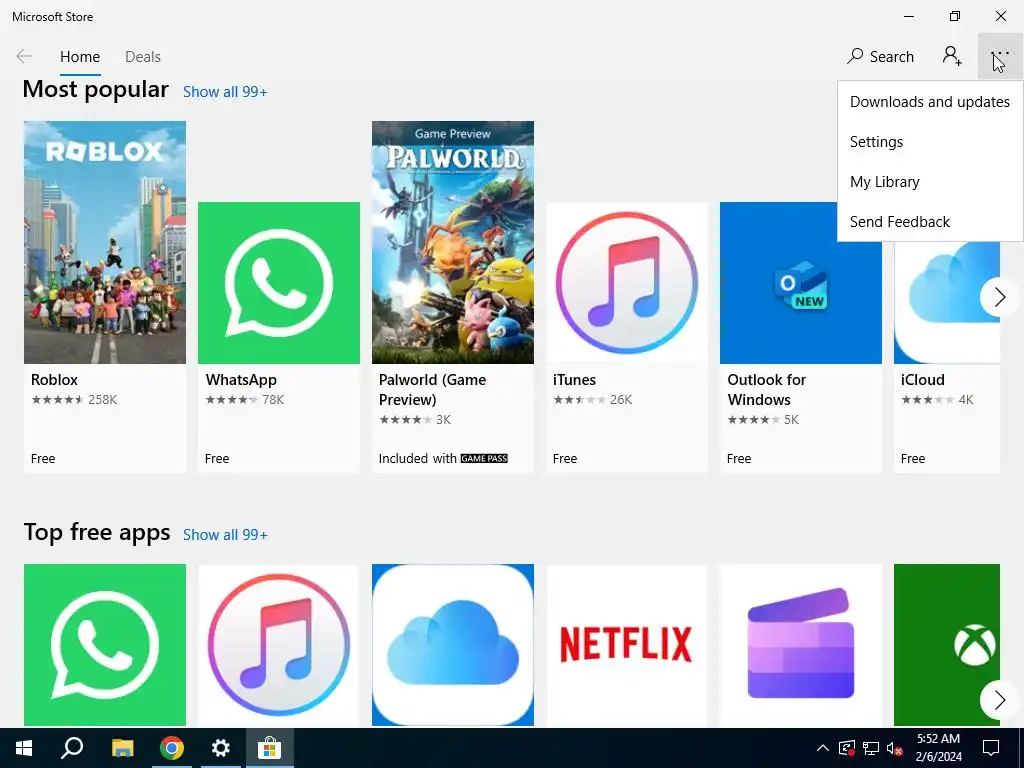Click the iTunes title under Most popular

click(574, 379)
